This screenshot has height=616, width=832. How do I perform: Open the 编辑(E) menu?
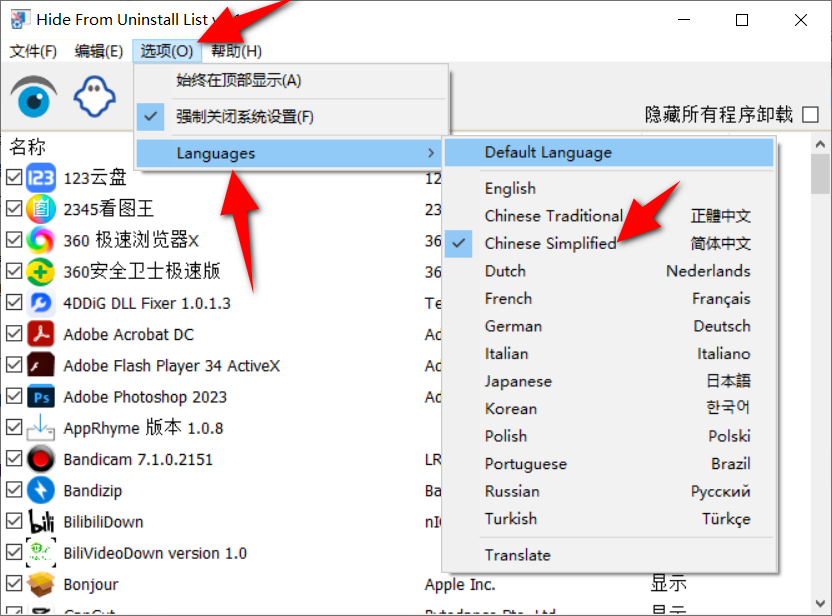coord(99,51)
